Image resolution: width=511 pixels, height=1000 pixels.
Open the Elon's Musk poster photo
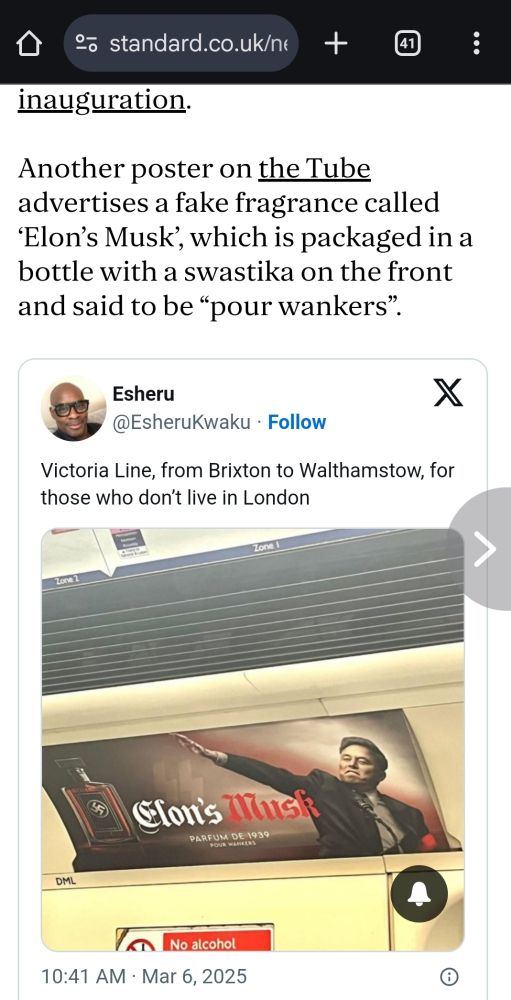[x=253, y=740]
